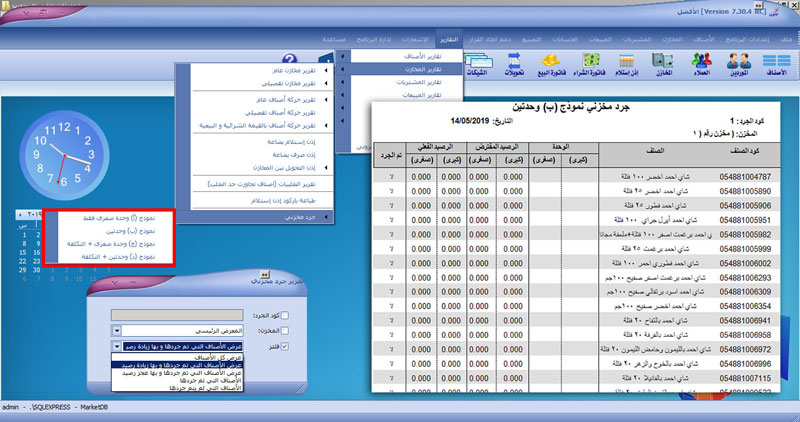800x422 pixels.
Task: Open the الإشعارات menu
Action: pos(415,39)
